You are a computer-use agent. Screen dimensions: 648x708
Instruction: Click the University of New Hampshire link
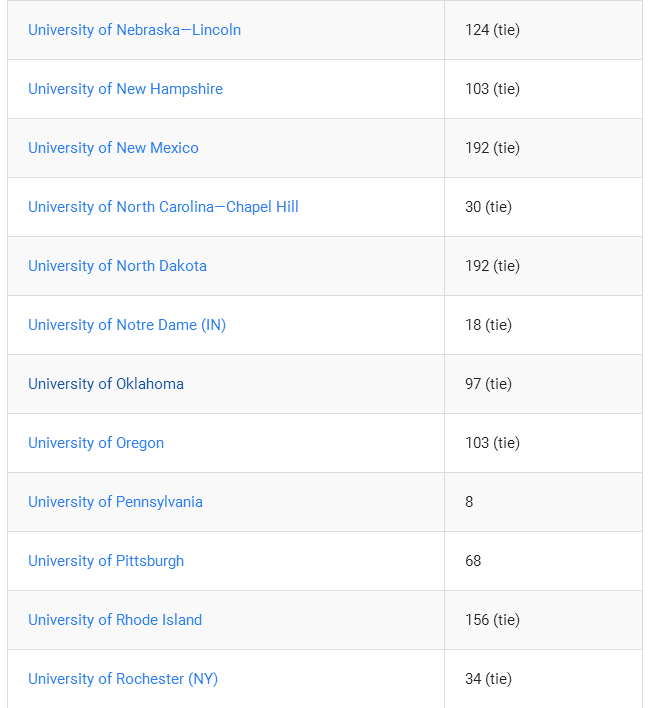coord(126,89)
